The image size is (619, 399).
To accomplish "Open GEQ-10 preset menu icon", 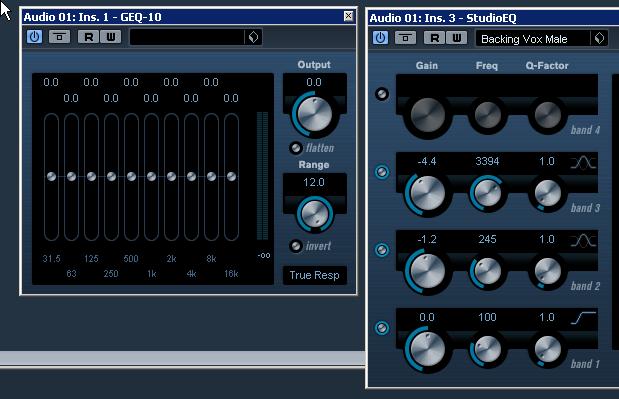I will [x=253, y=37].
